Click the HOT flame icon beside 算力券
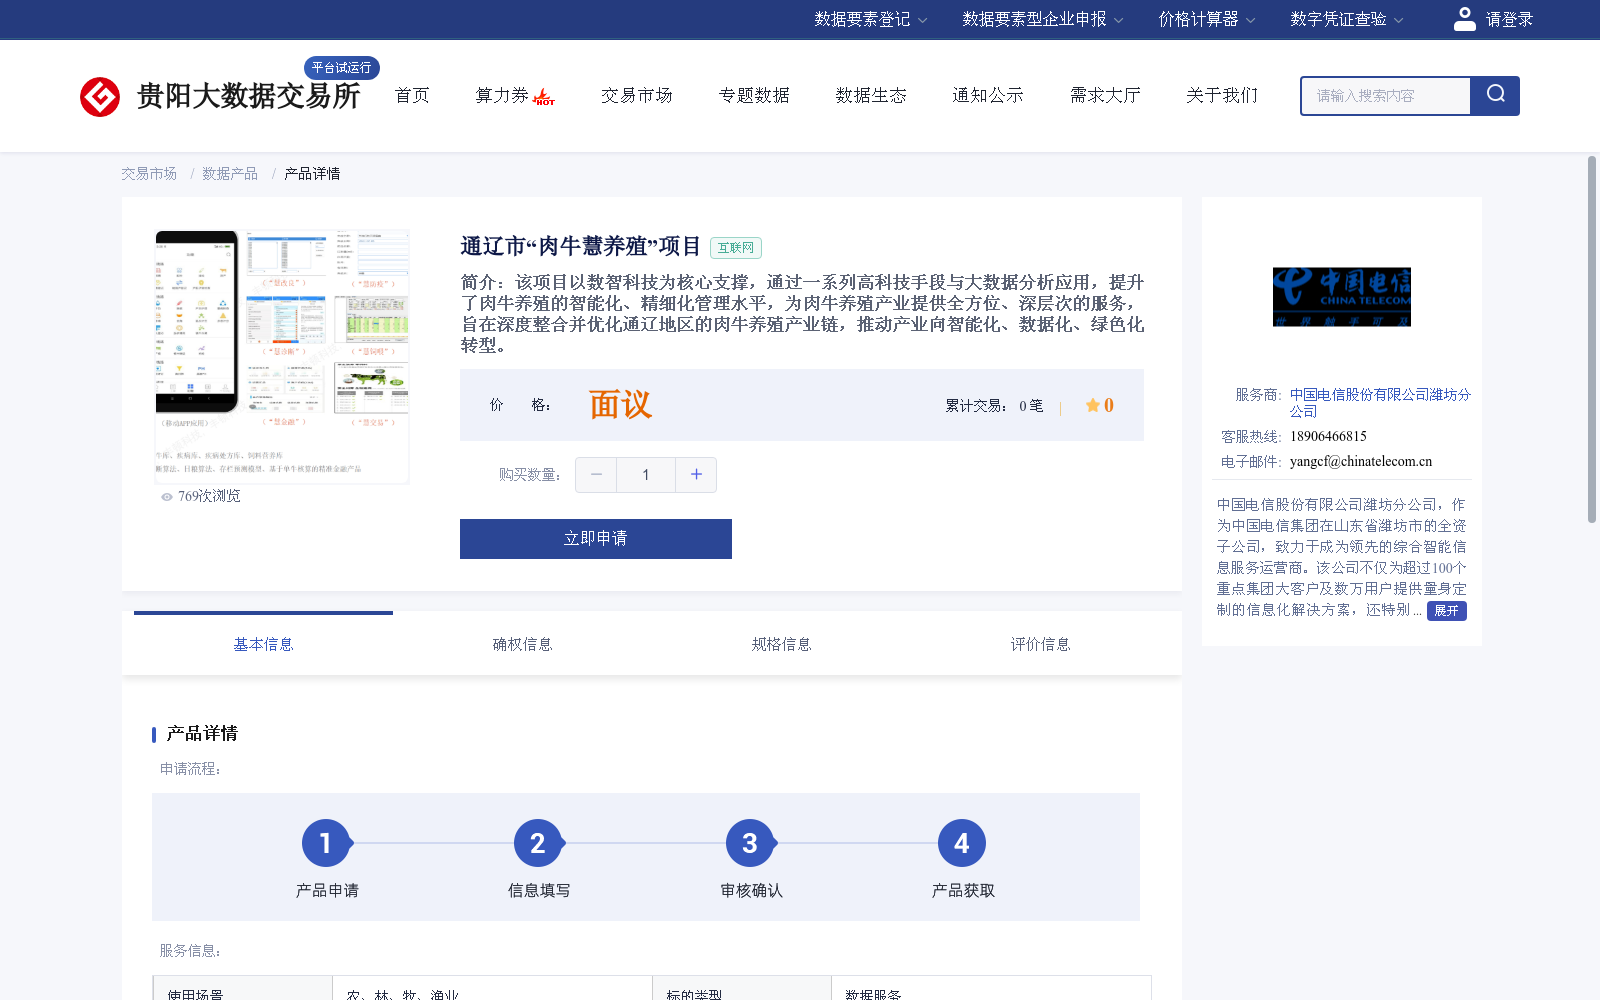The height and width of the screenshot is (1000, 1600). 544,97
